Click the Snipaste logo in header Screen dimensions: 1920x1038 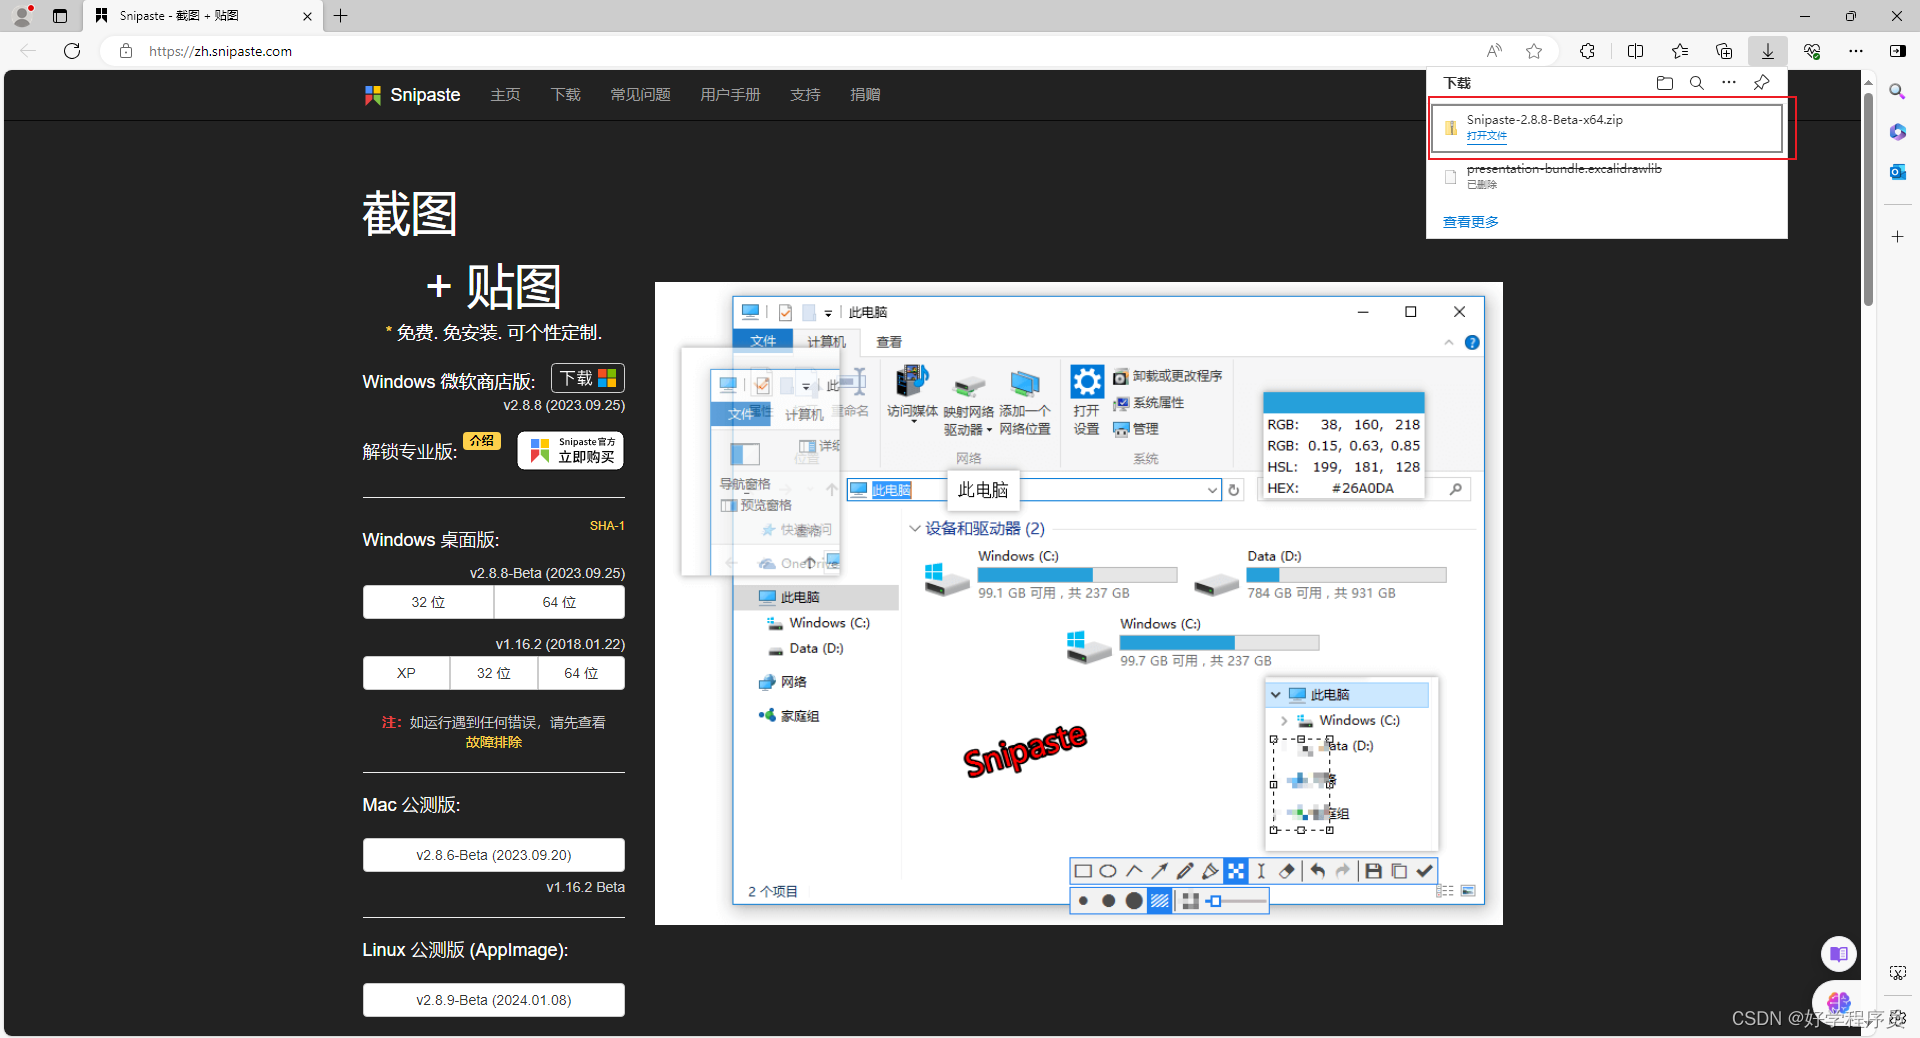412,95
